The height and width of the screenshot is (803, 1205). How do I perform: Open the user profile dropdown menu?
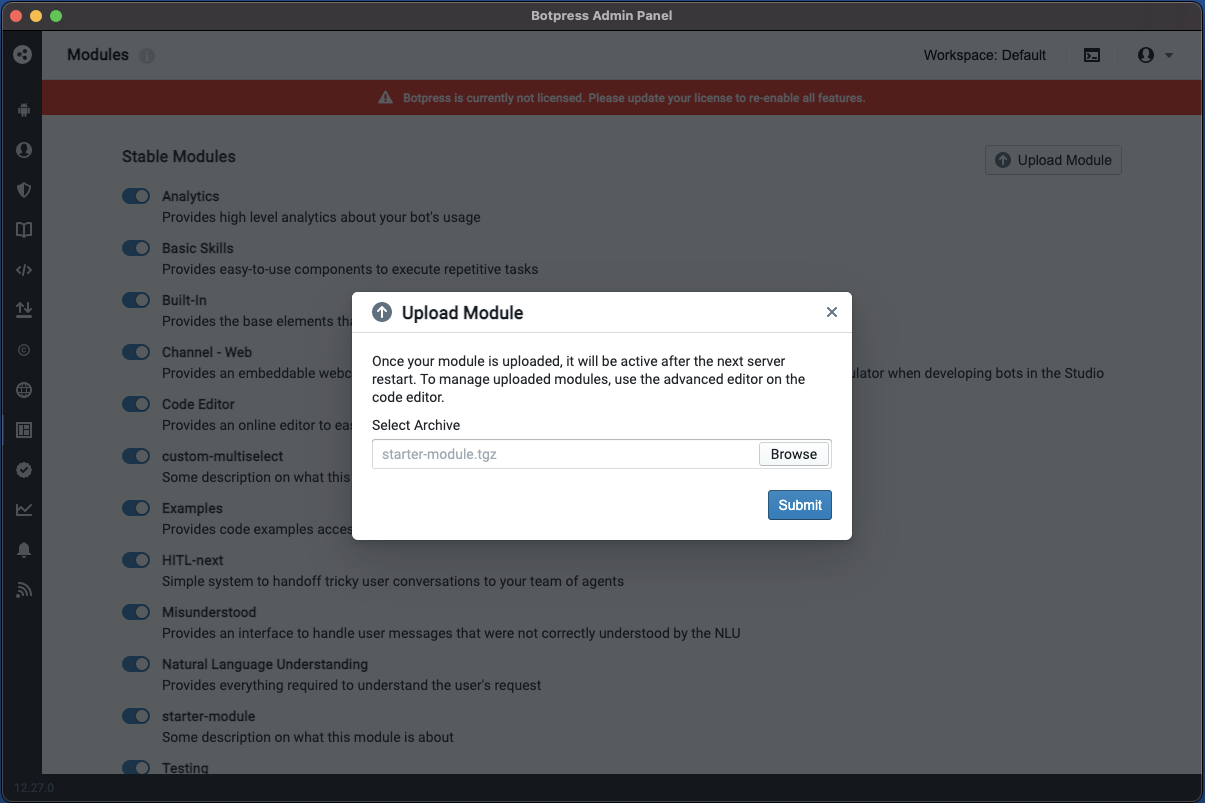click(1155, 56)
